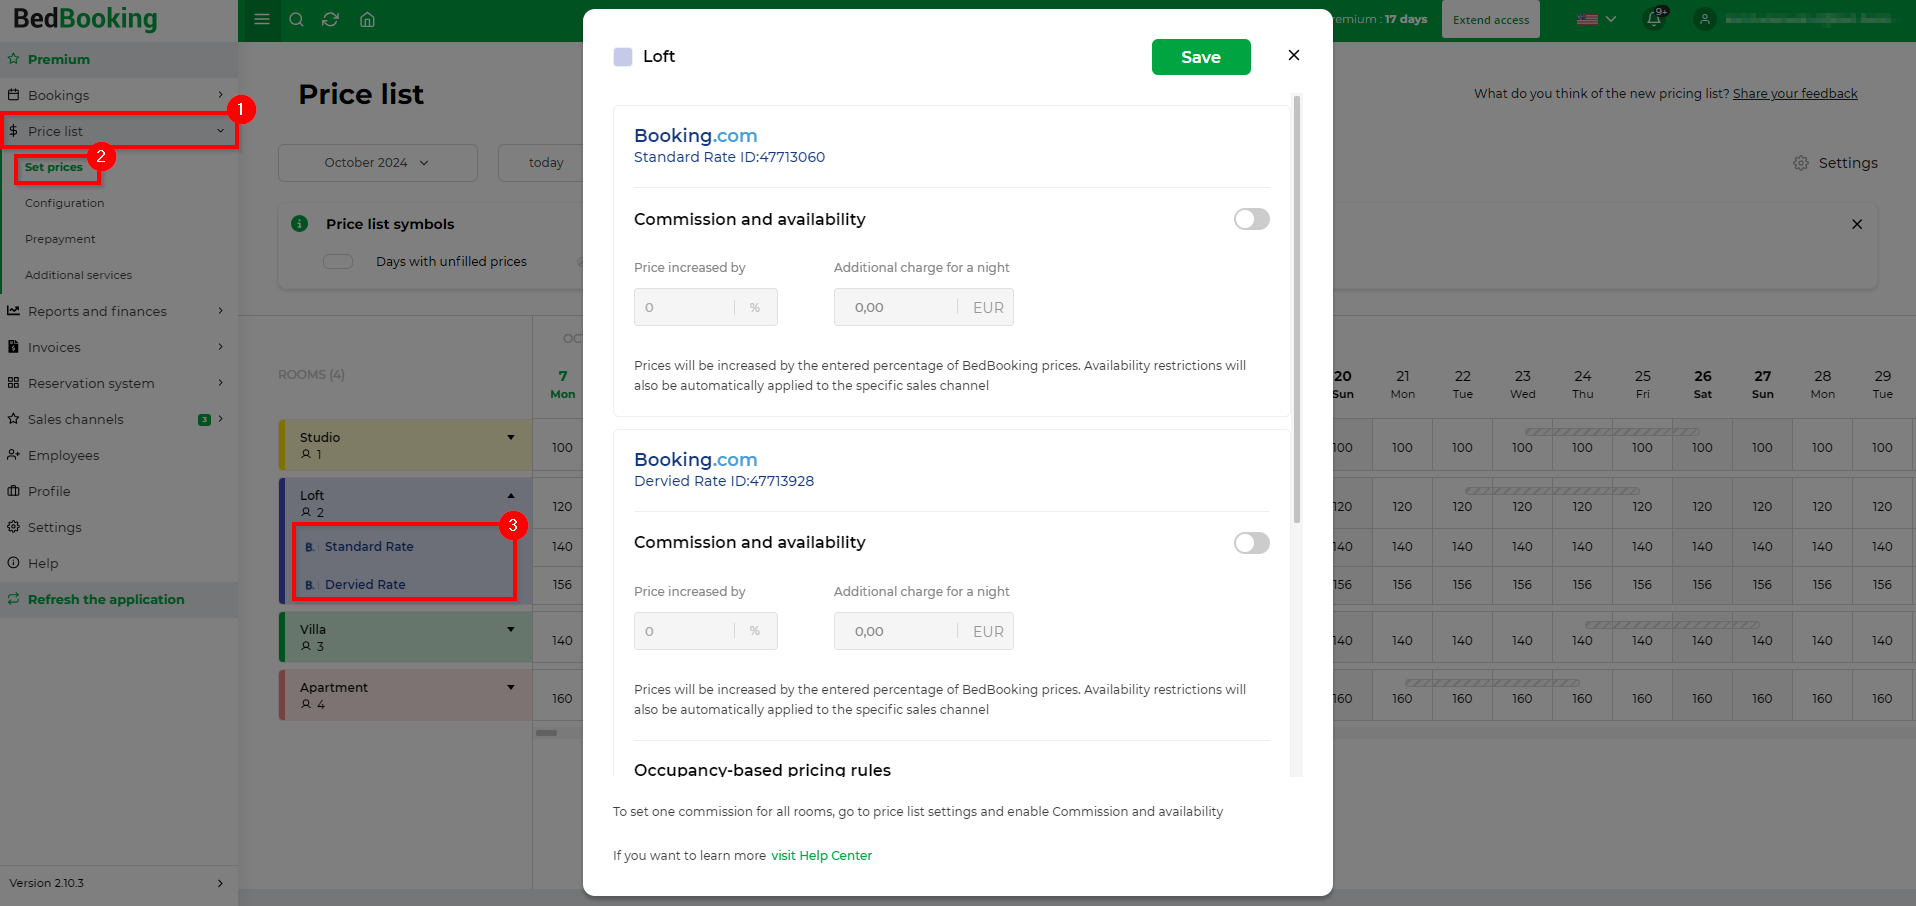Close the Loft dialog with X
Image resolution: width=1916 pixels, height=906 pixels.
click(x=1294, y=55)
